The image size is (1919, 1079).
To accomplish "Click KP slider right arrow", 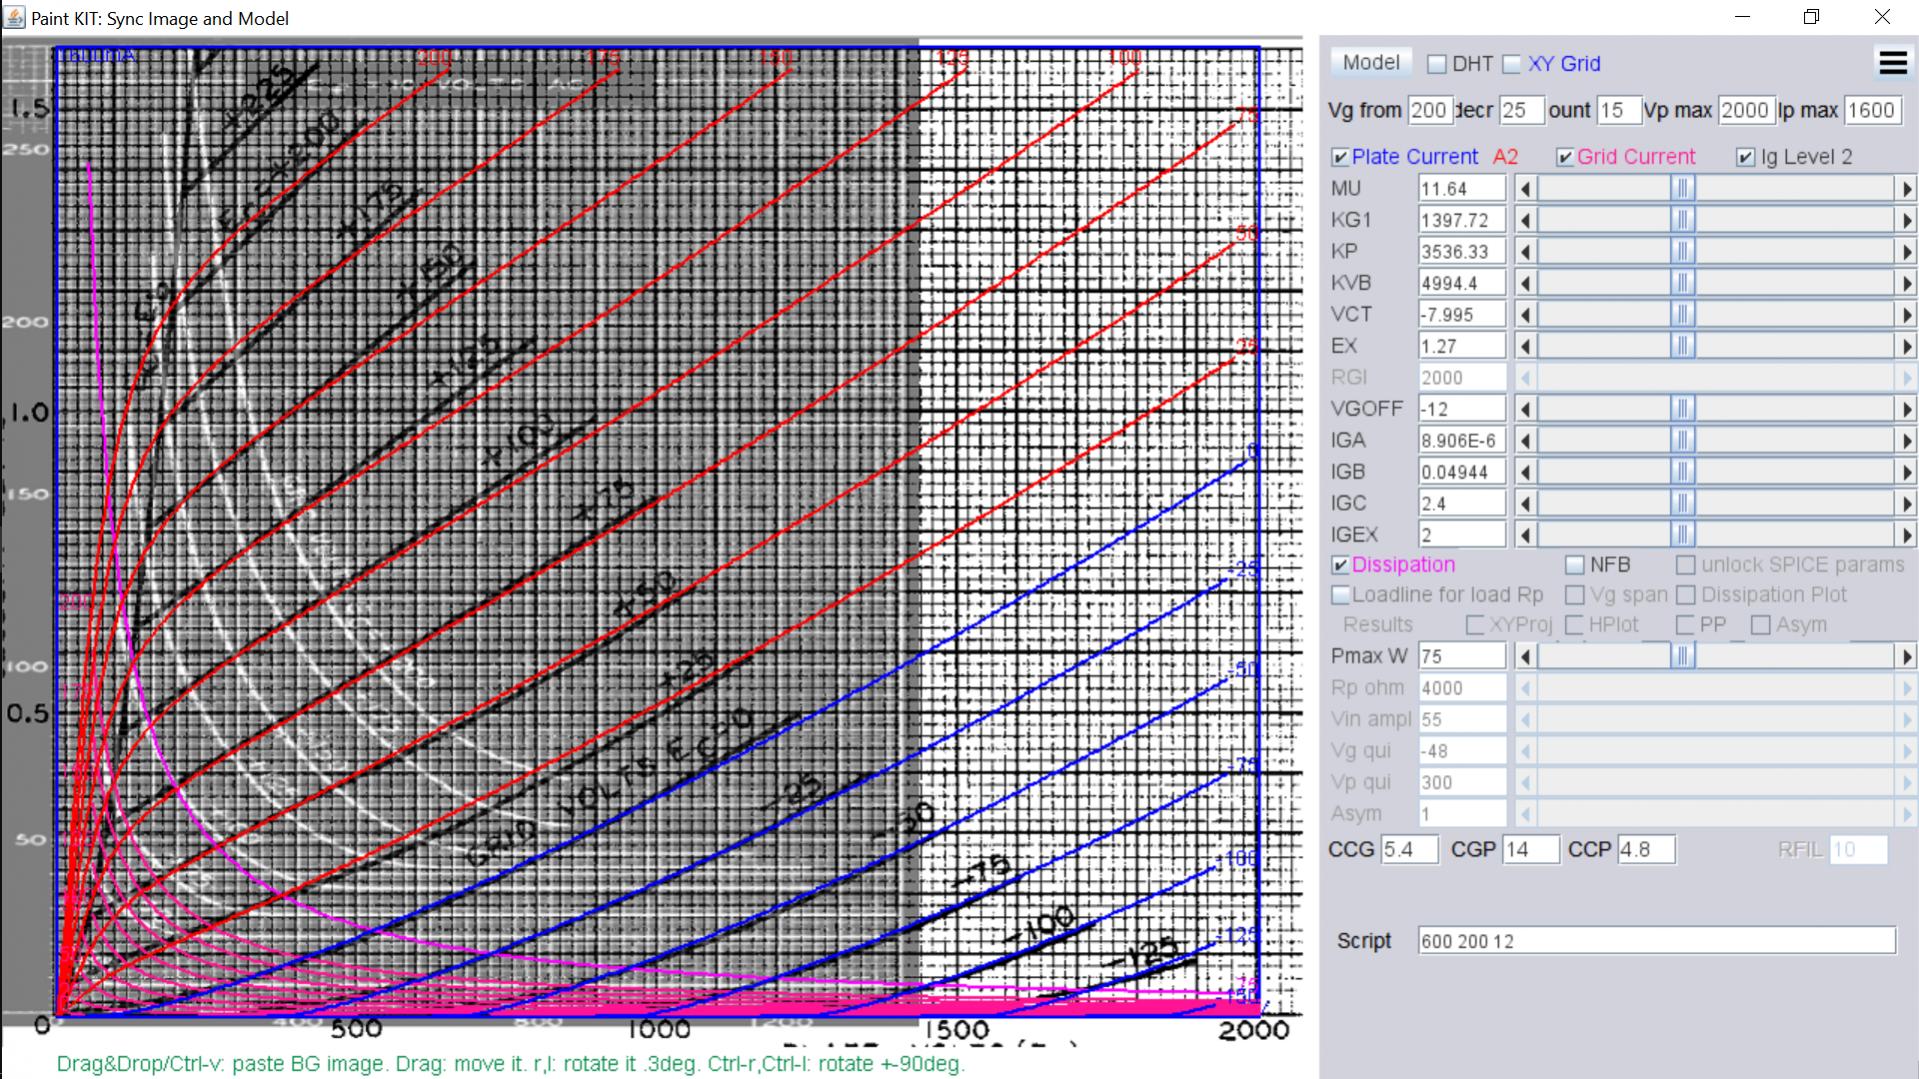I will click(x=1906, y=251).
